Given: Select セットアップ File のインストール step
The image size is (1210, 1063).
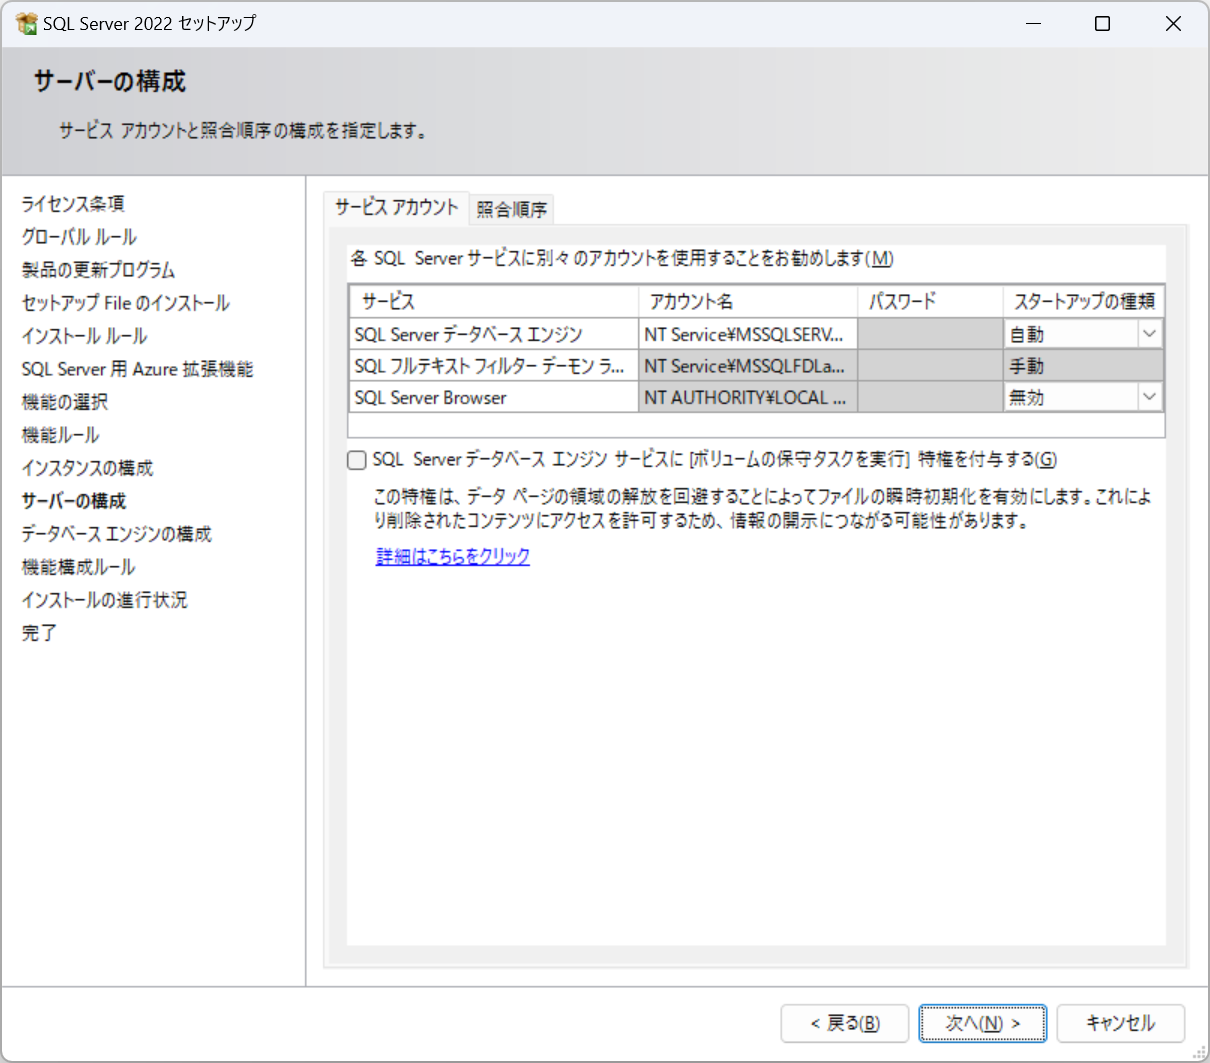Looking at the screenshot, I should 126,303.
